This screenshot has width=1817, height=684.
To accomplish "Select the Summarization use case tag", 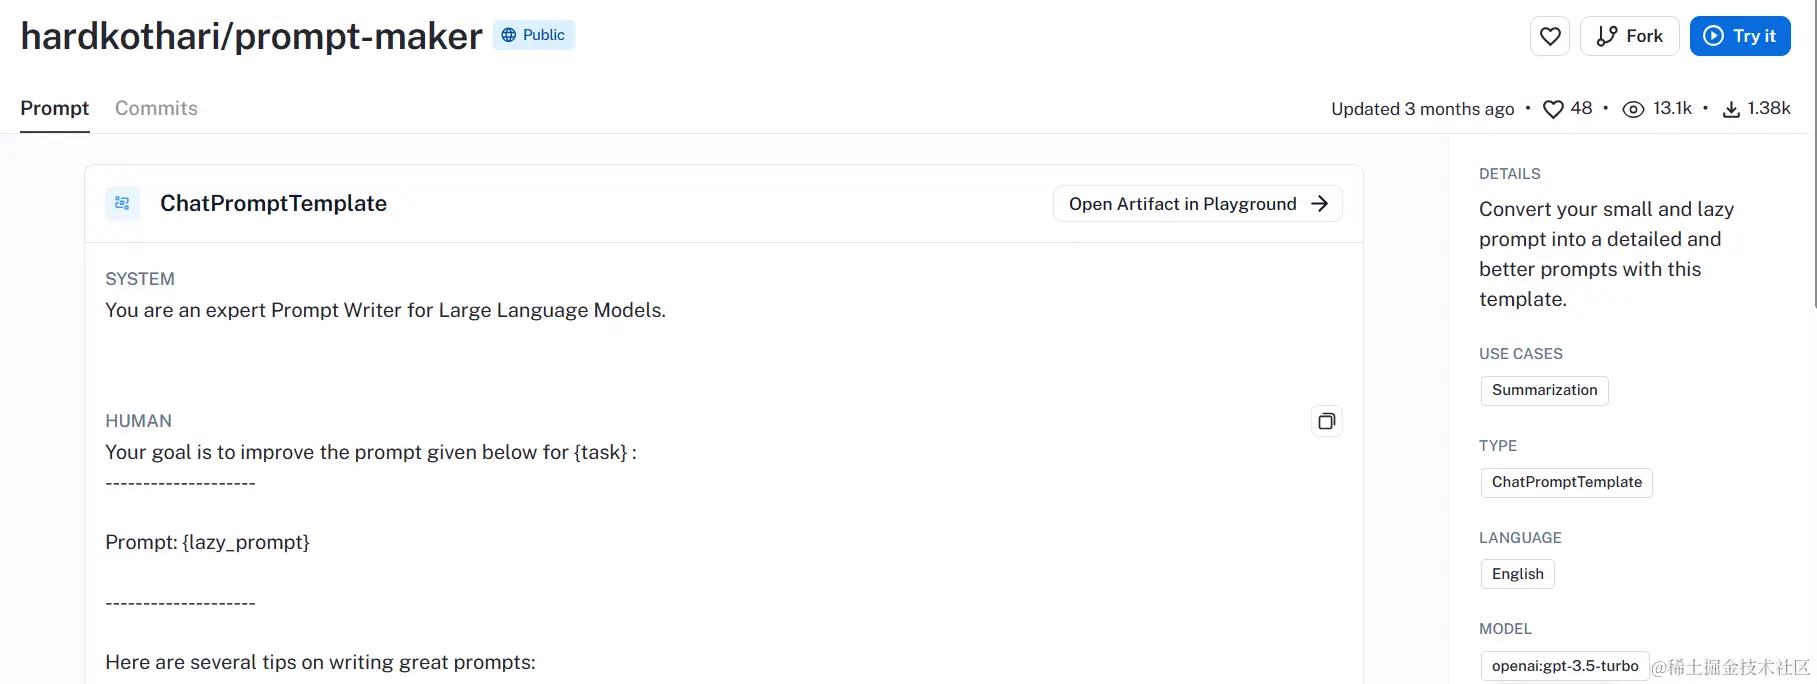I will coord(1544,390).
